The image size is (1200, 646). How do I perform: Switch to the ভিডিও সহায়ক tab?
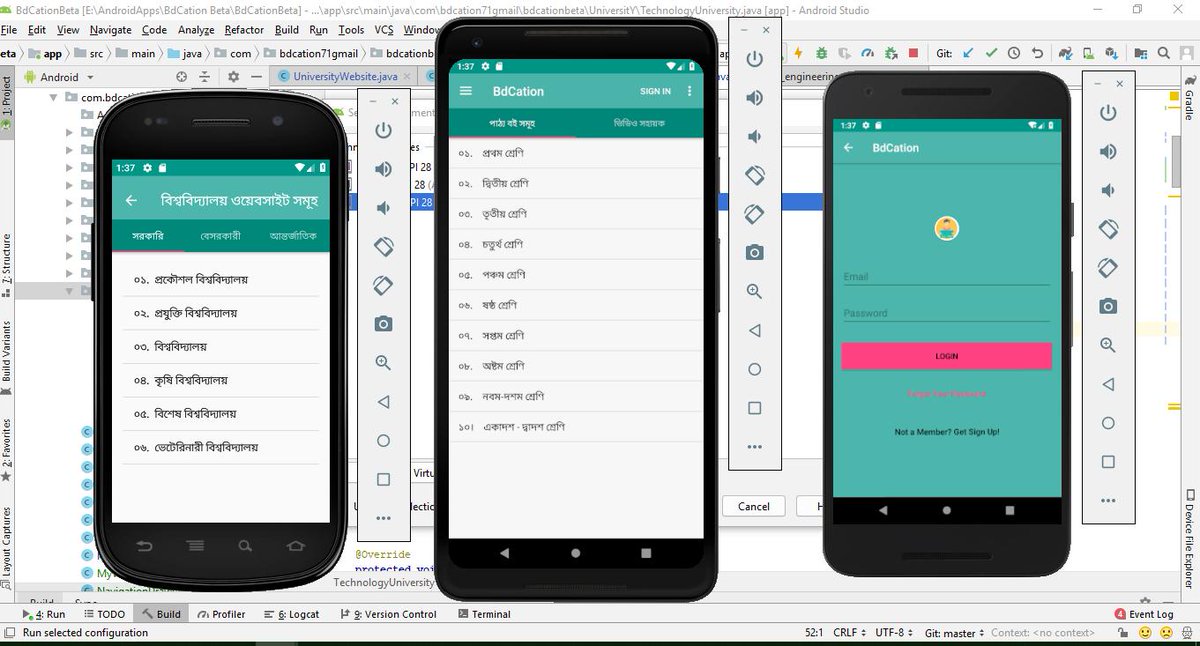639,123
